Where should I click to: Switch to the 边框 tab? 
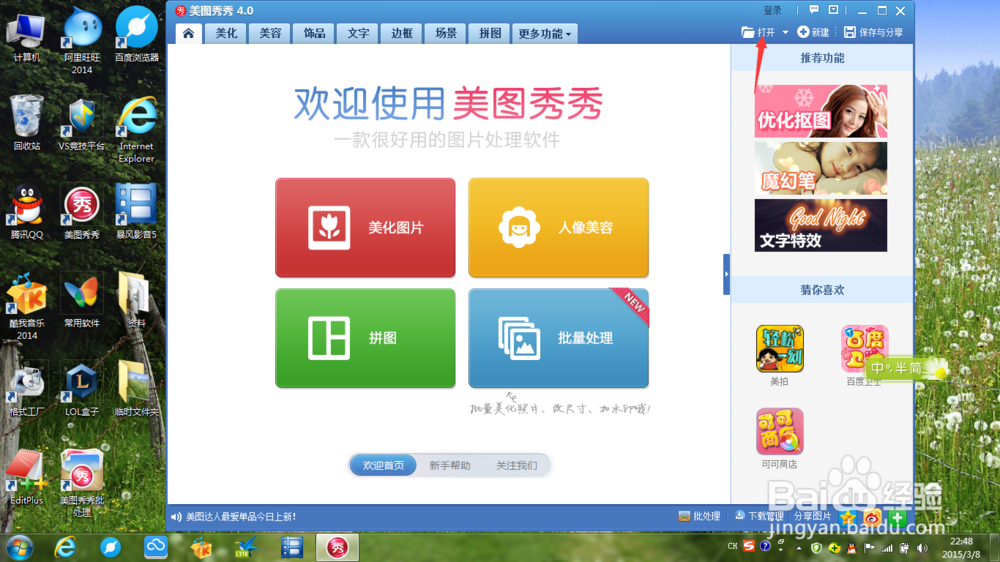tap(402, 33)
